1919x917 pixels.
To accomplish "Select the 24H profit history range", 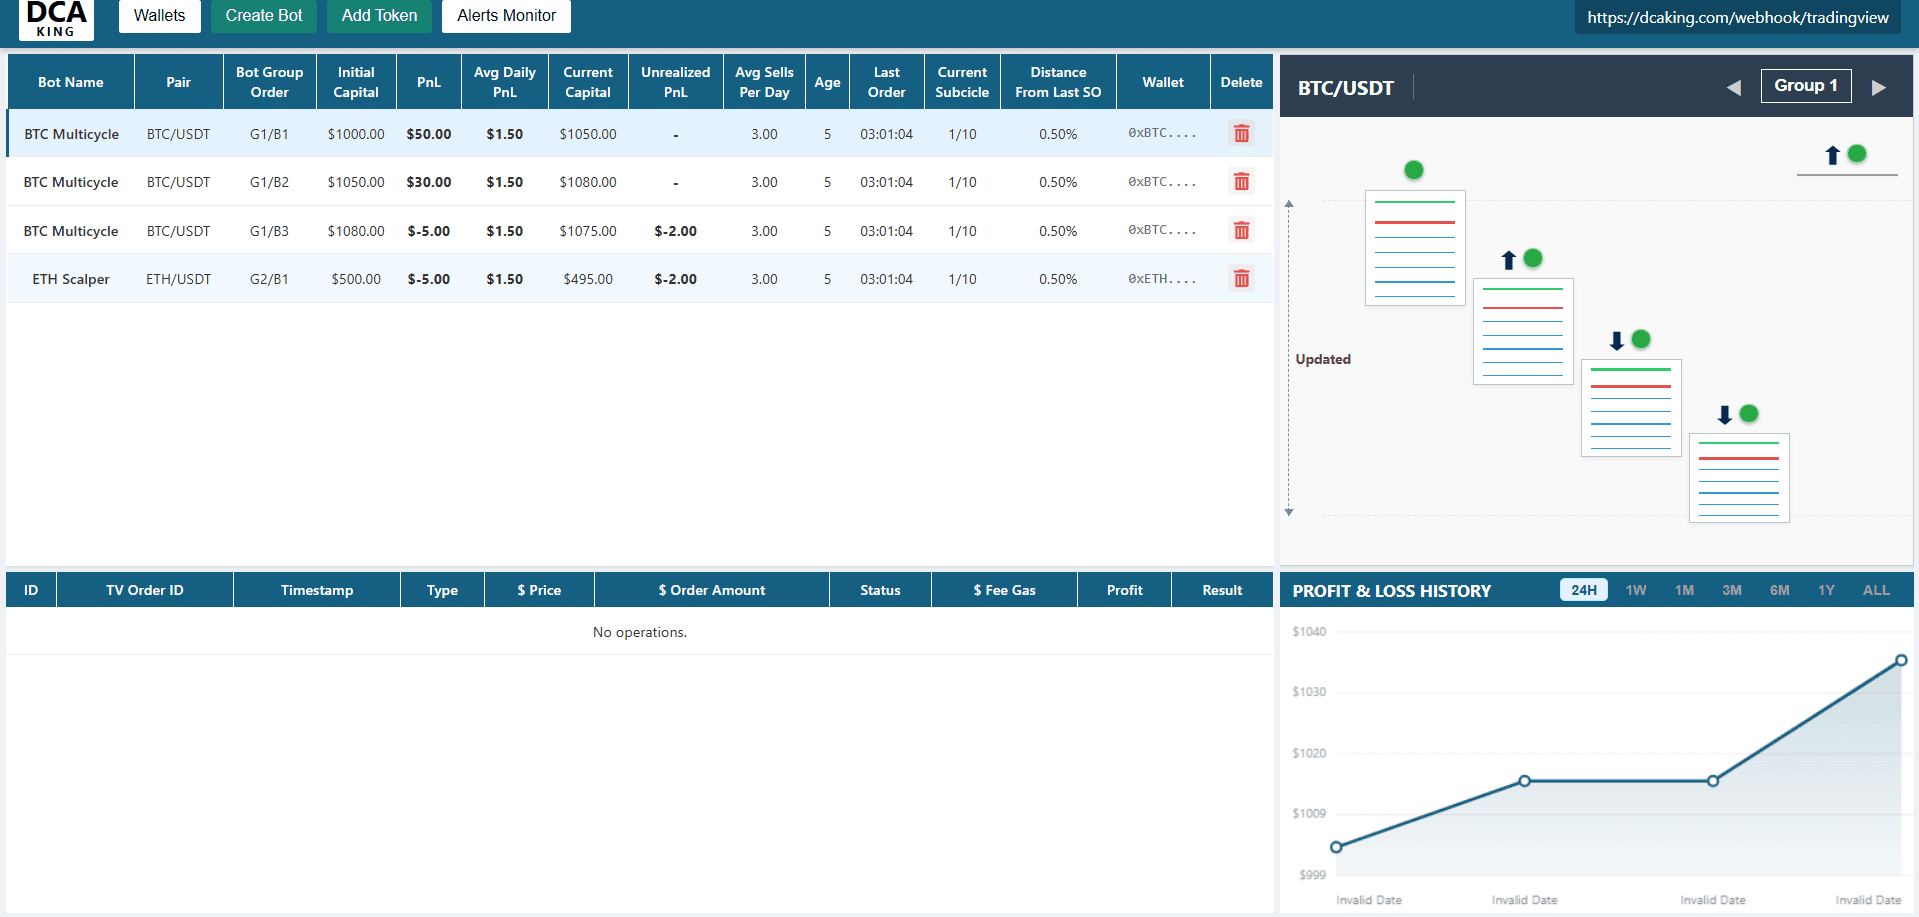I will tap(1584, 590).
